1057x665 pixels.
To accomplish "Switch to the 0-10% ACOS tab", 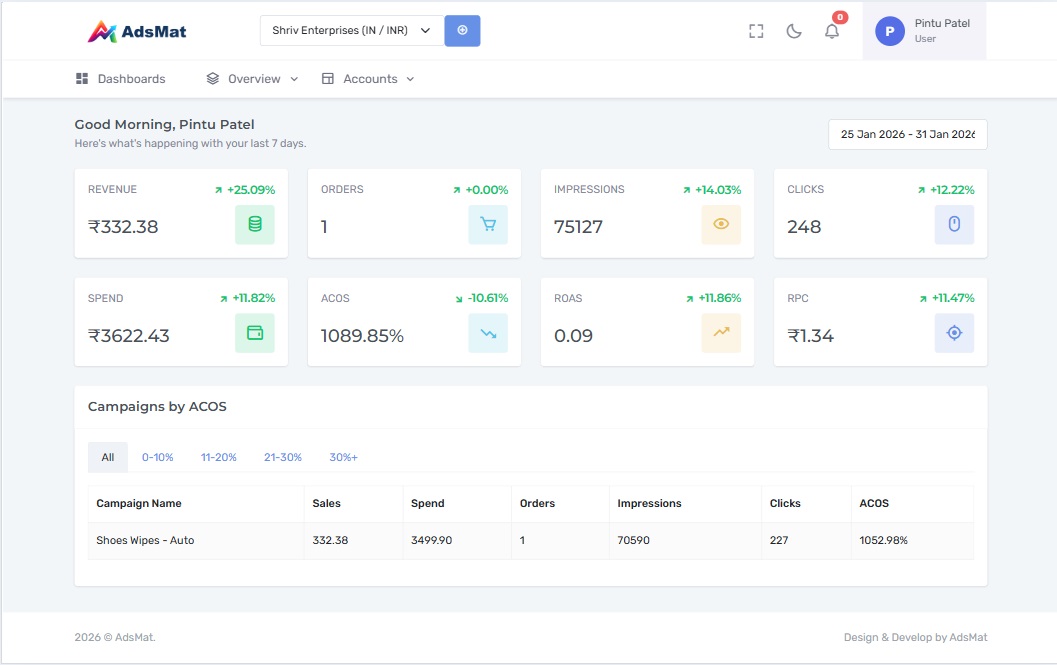I will [157, 457].
